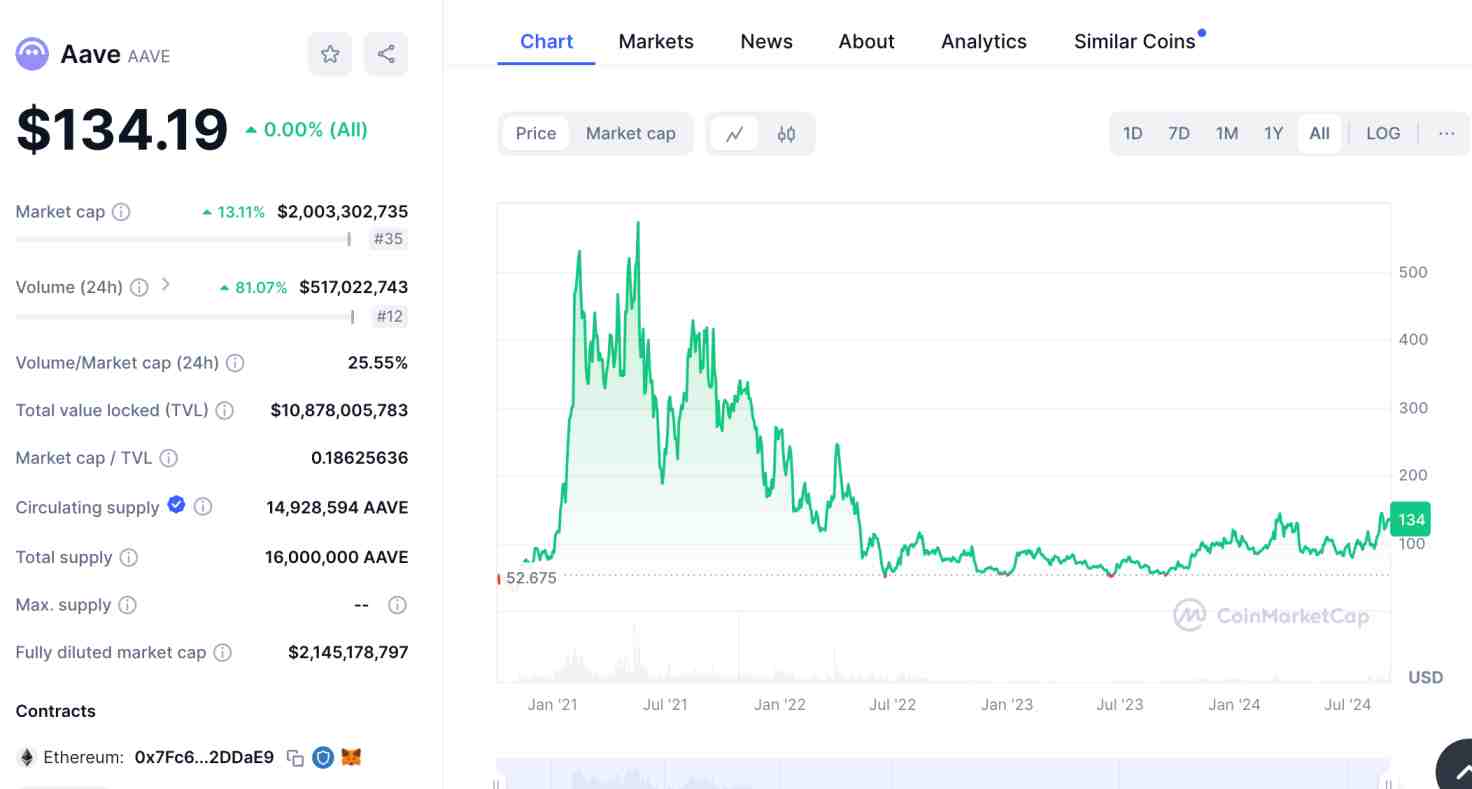The image size is (1472, 789).
Task: Go to the Analytics tab
Action: pyautogui.click(x=984, y=41)
